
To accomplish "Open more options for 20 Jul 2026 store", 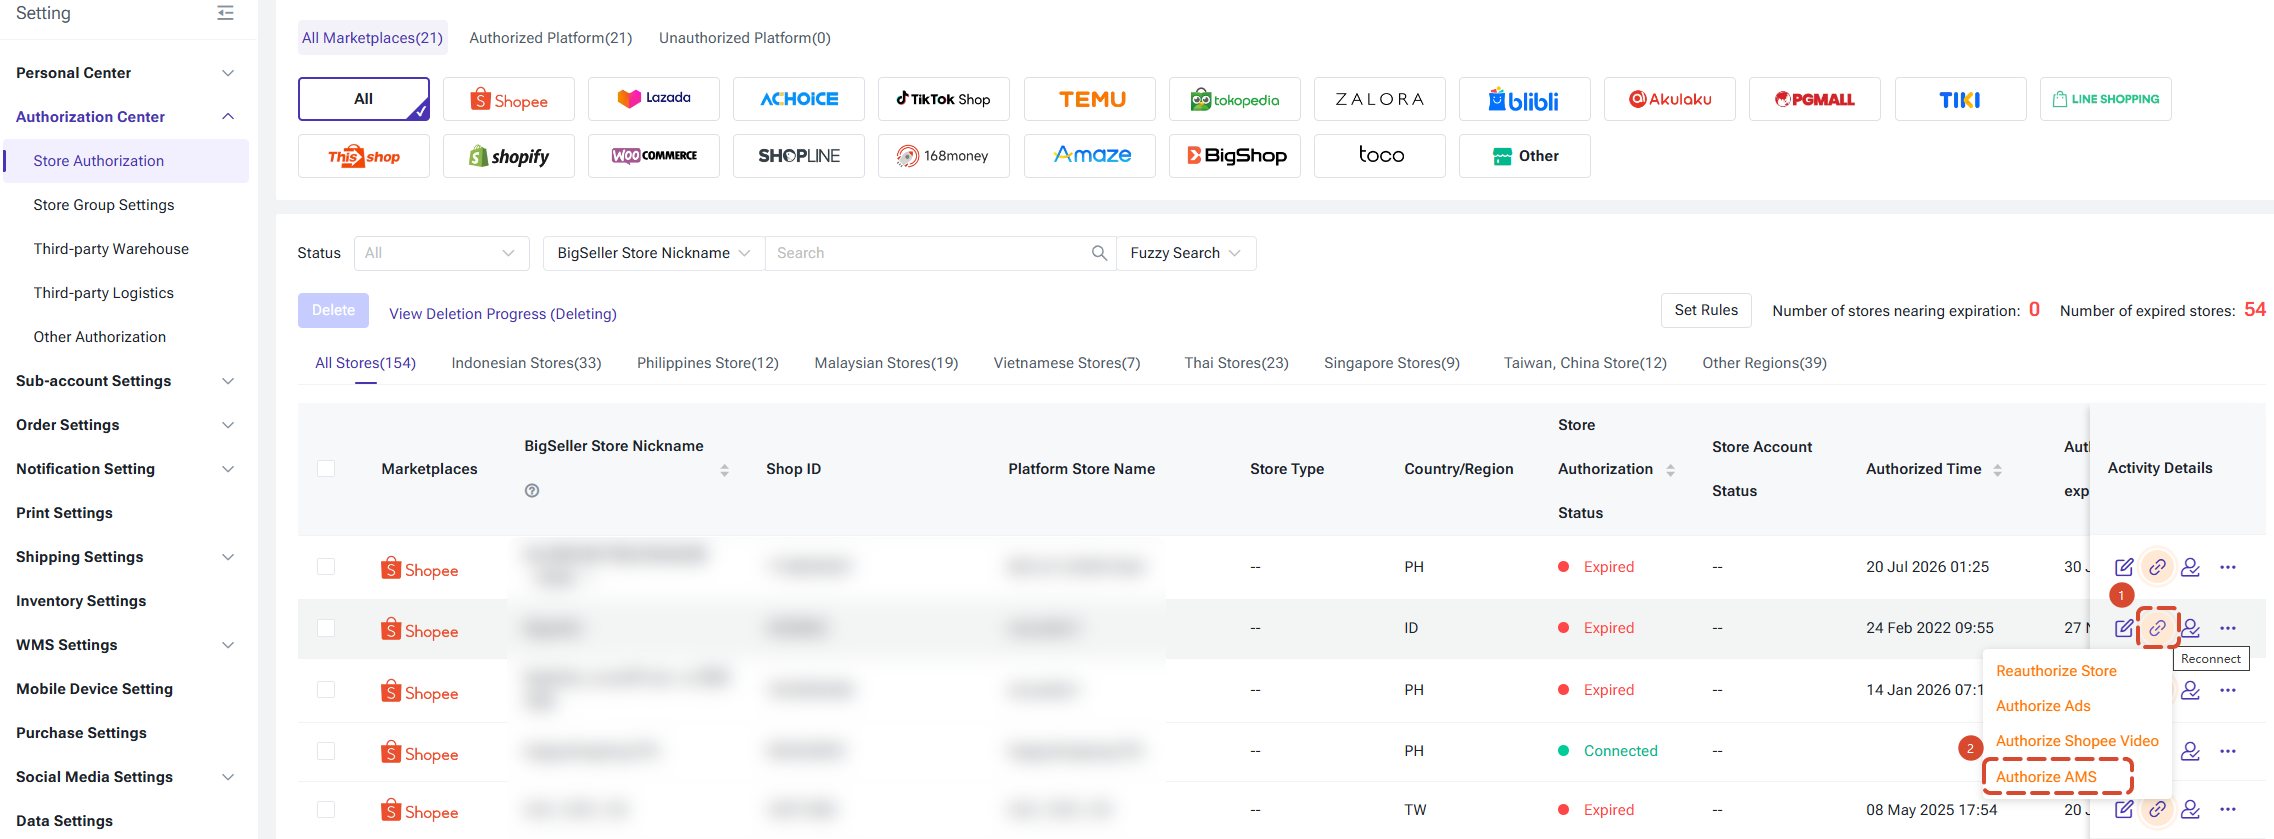I will click(2228, 567).
